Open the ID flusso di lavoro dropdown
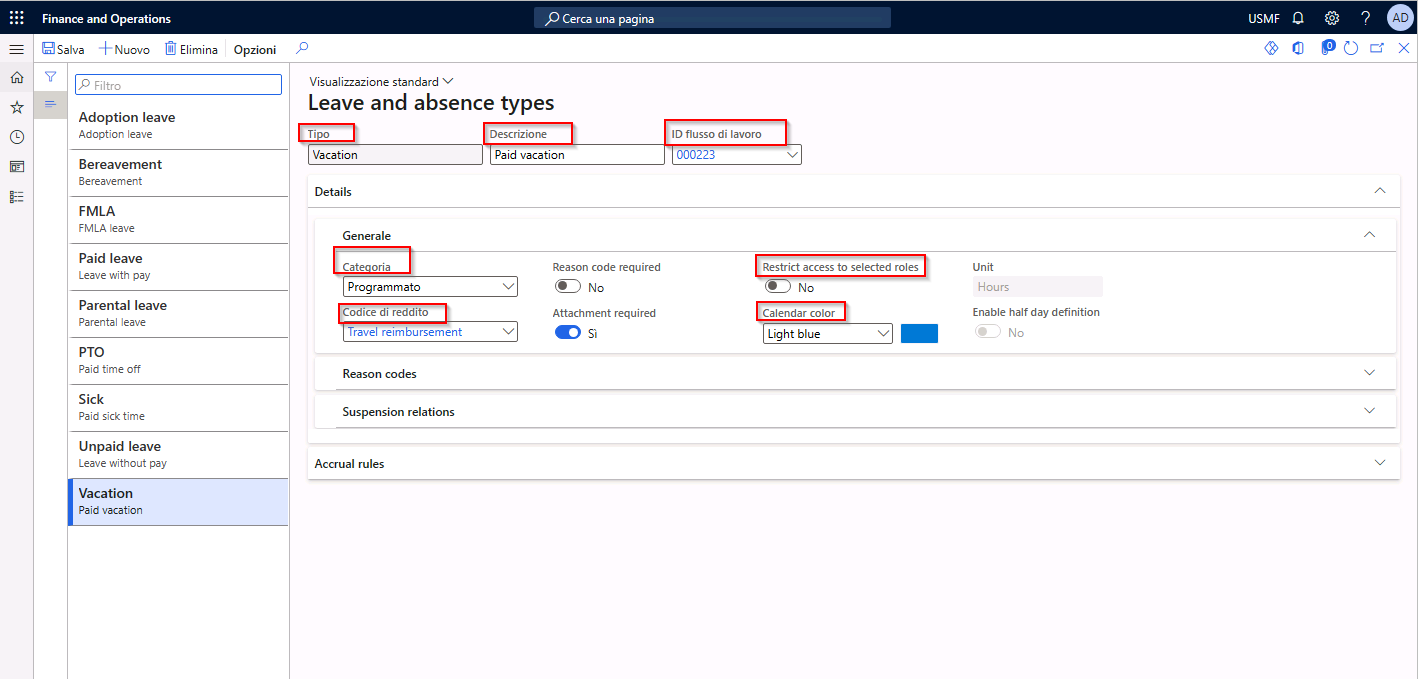The image size is (1418, 679). click(x=792, y=155)
